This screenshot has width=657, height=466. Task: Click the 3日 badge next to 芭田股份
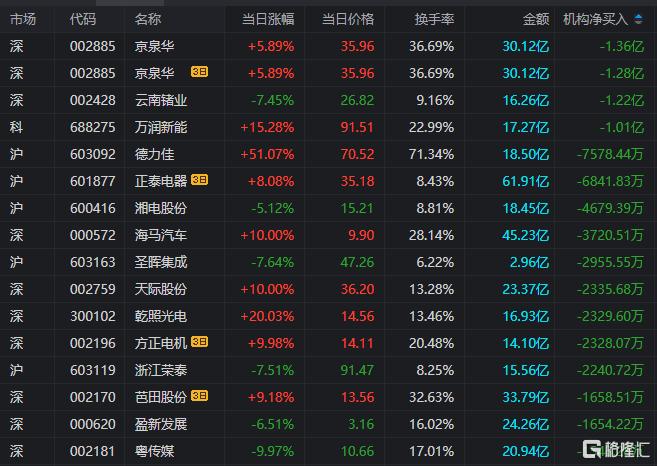200,397
